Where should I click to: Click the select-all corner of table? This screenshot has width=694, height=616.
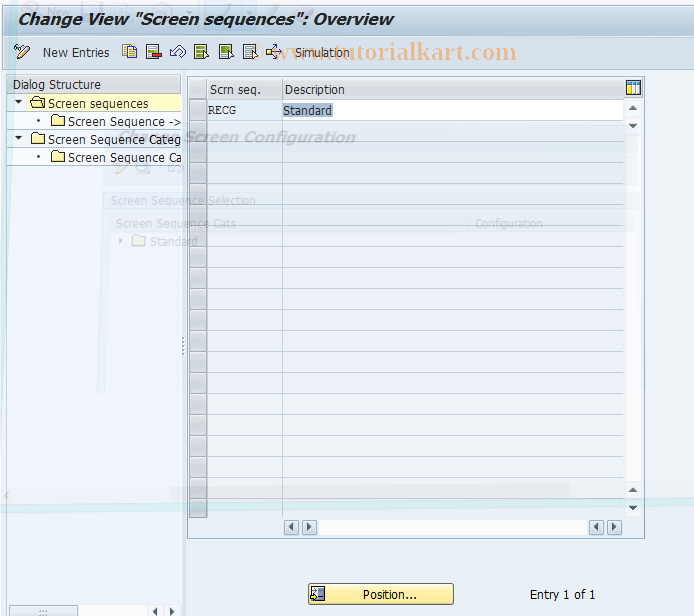point(198,89)
